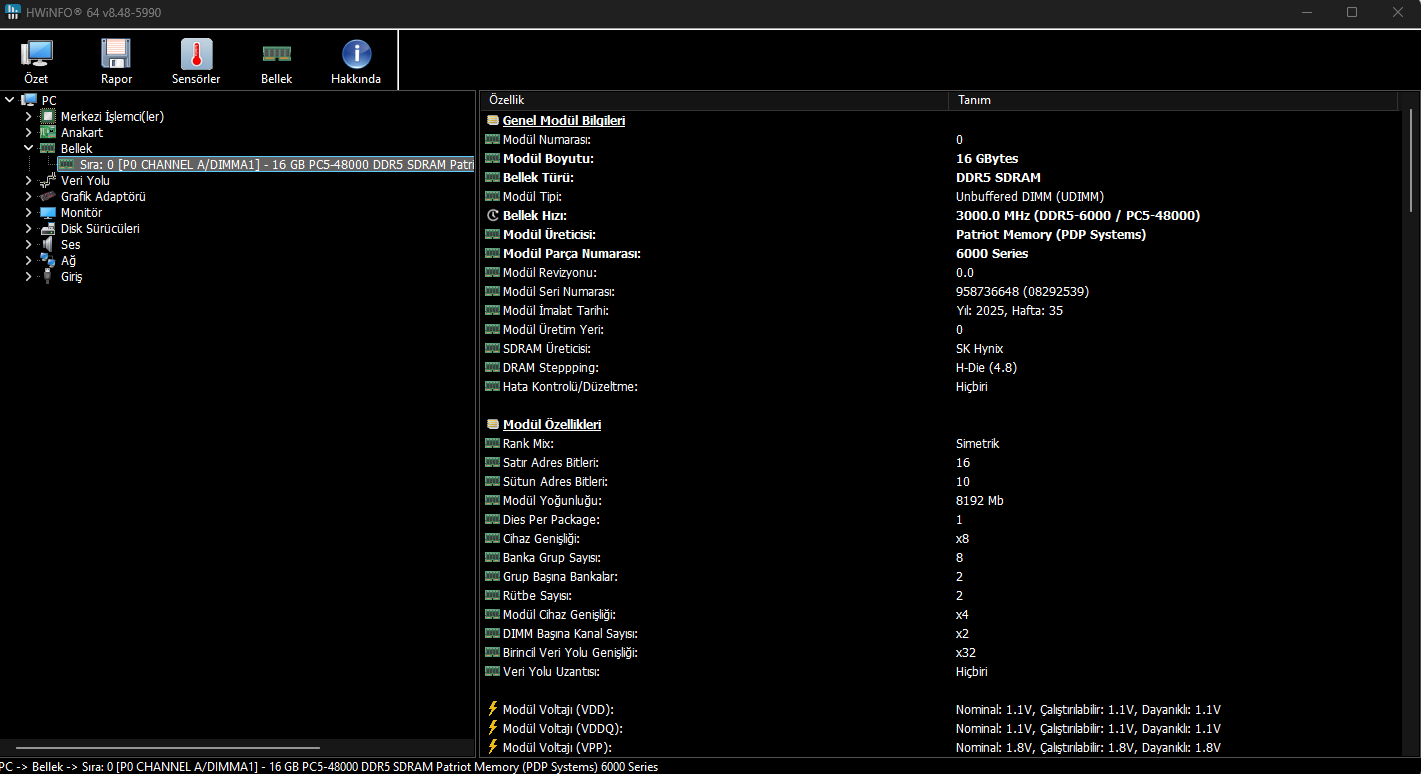The image size is (1421, 774).
Task: Click the Tanım column header
Action: coord(1173,100)
